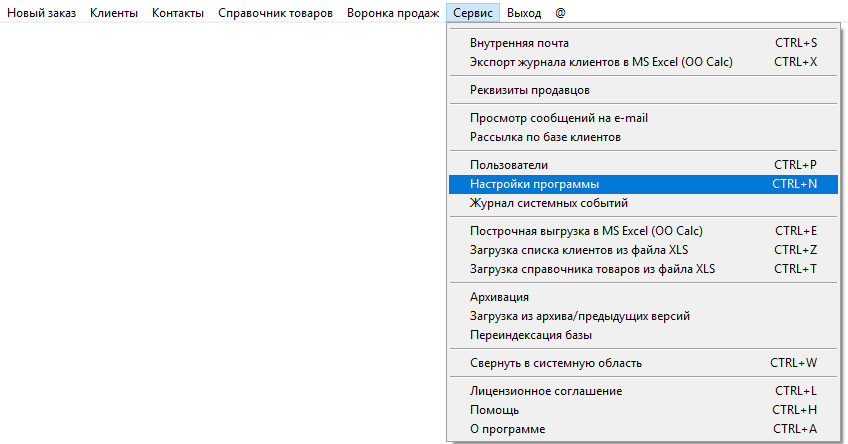This screenshot has width=848, height=444.
Task: Open Внутренняя почта
Action: point(519,43)
